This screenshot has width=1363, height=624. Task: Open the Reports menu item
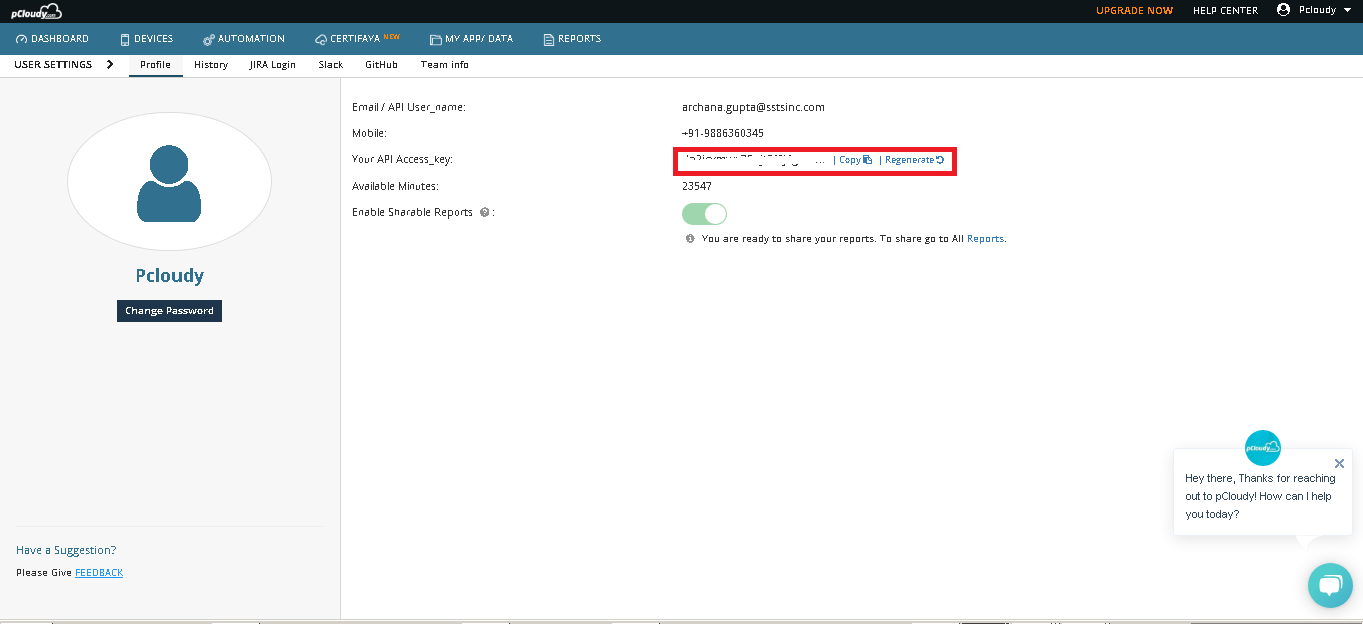point(572,39)
